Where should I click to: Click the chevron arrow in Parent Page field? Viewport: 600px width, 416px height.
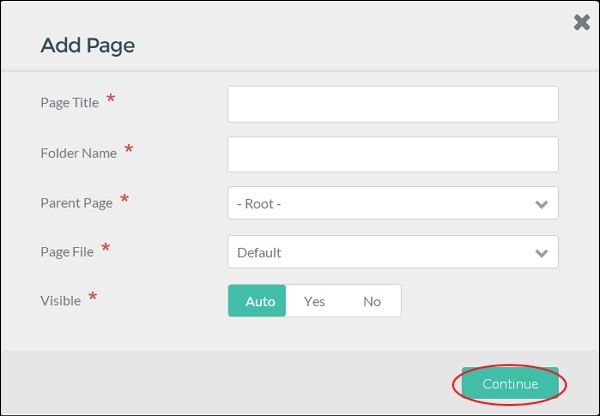[542, 204]
